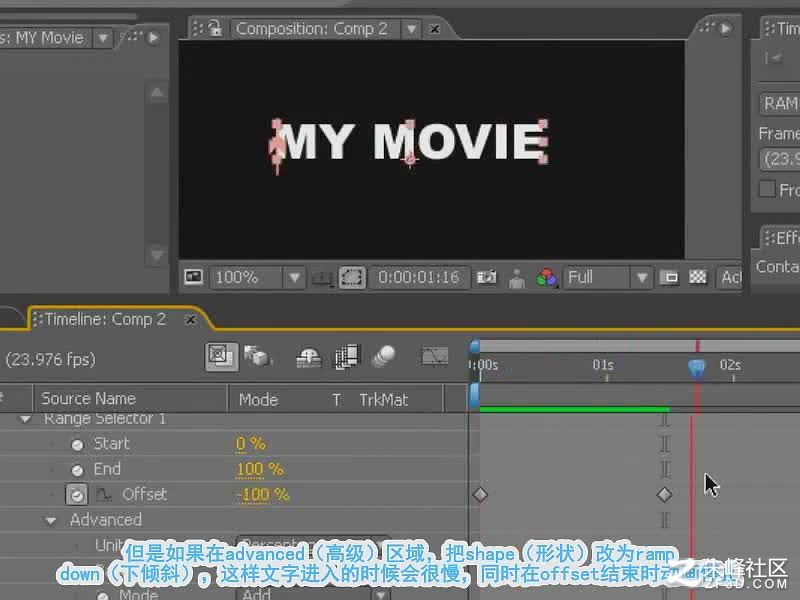Open the Ac camera view dropdown

tap(730, 278)
